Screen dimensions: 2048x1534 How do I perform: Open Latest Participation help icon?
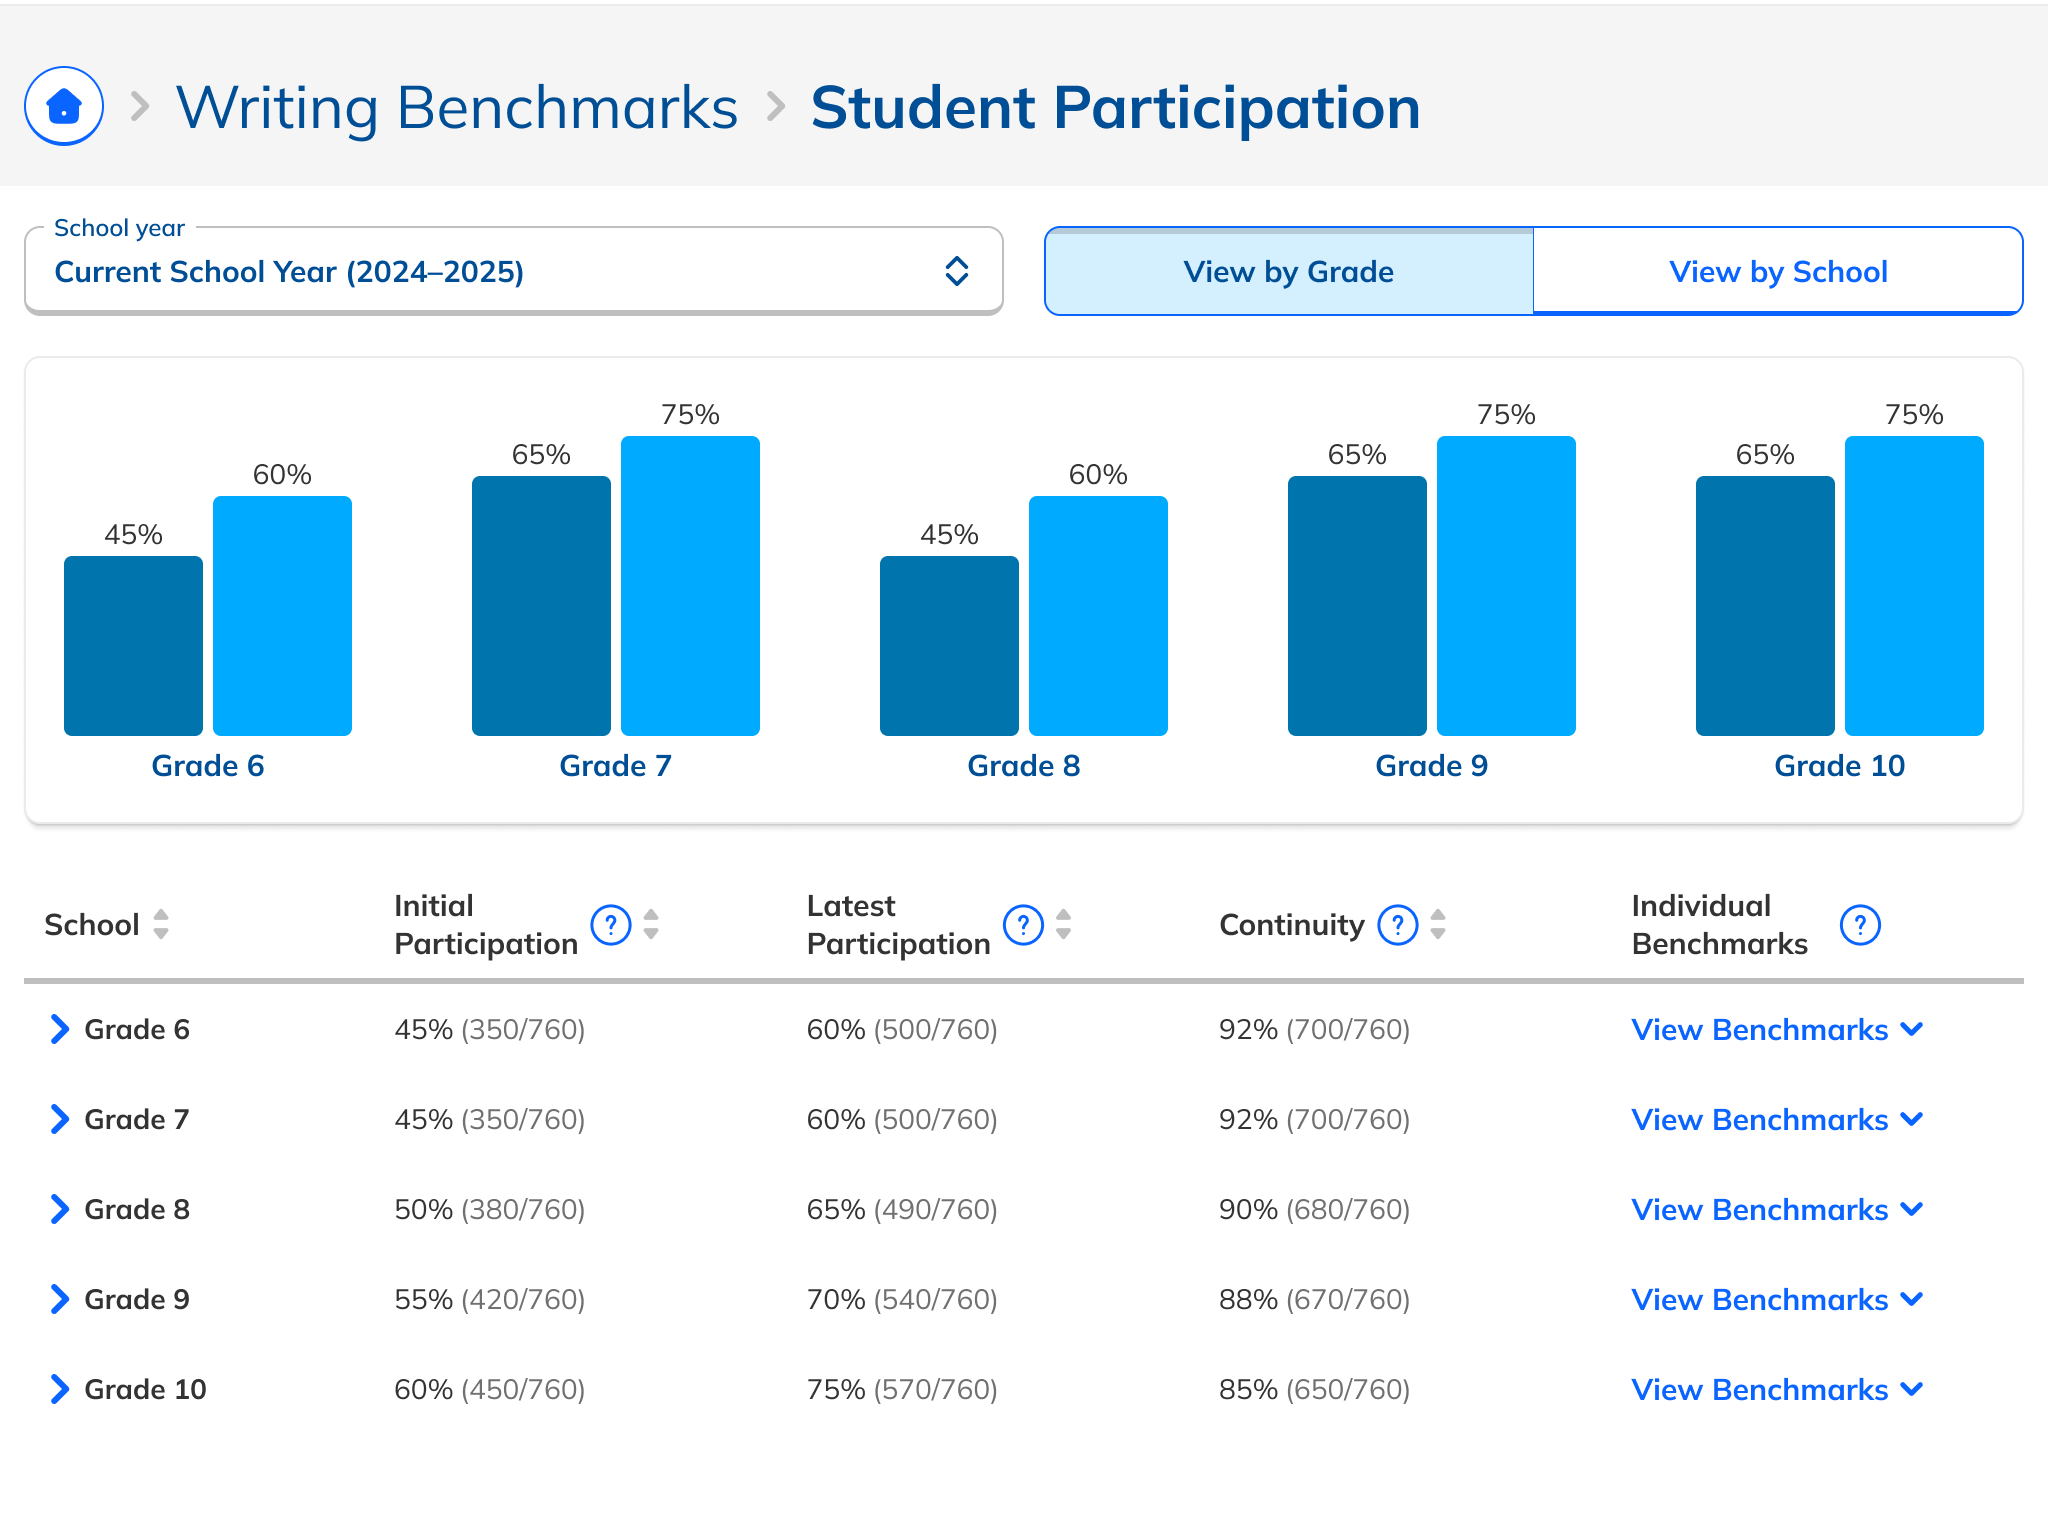tap(1023, 925)
